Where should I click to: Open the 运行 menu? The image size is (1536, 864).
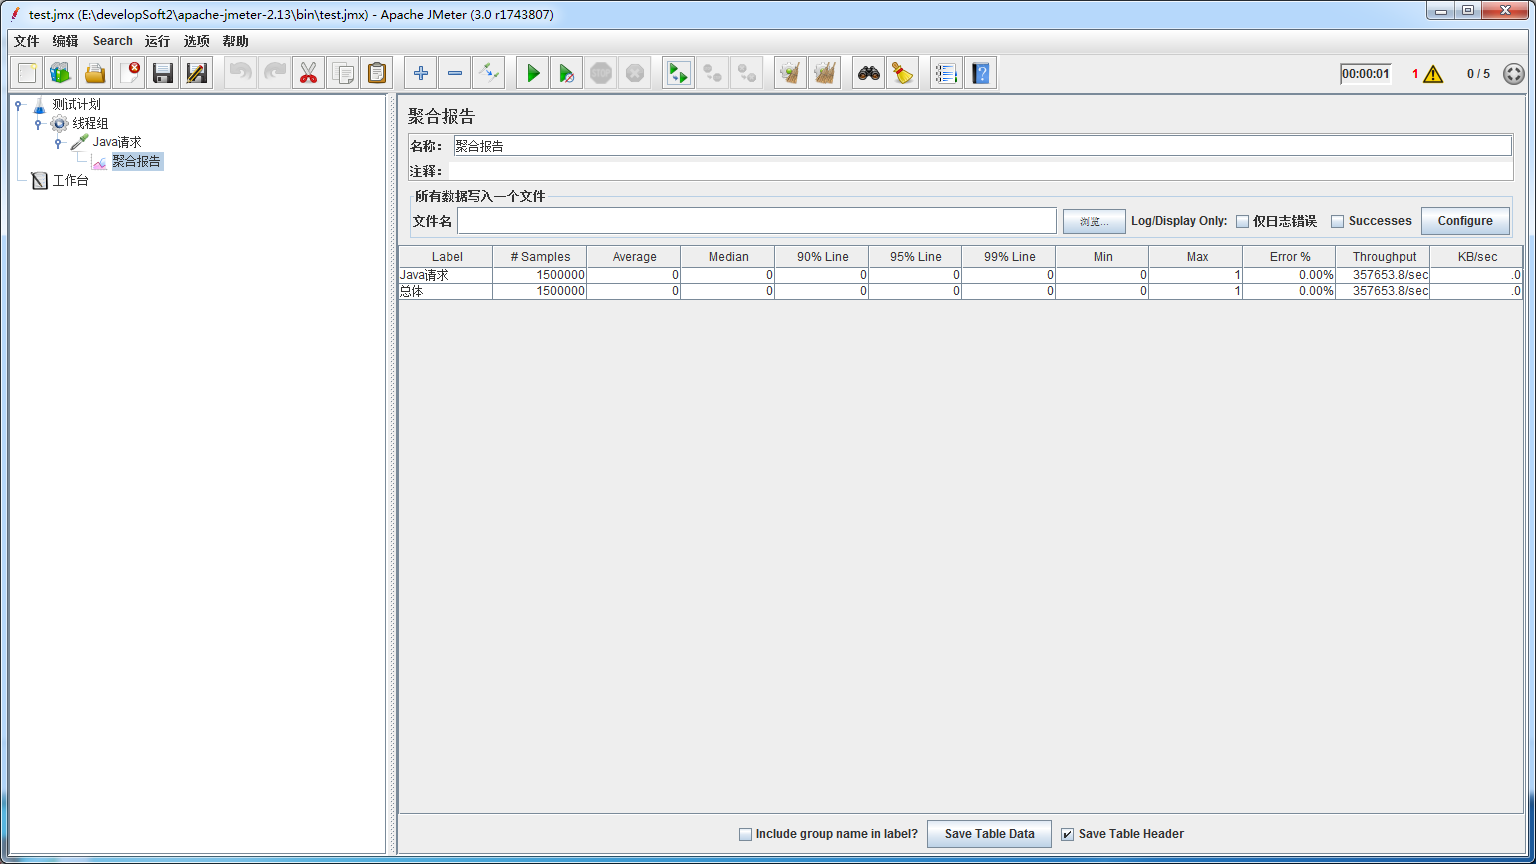pyautogui.click(x=157, y=41)
